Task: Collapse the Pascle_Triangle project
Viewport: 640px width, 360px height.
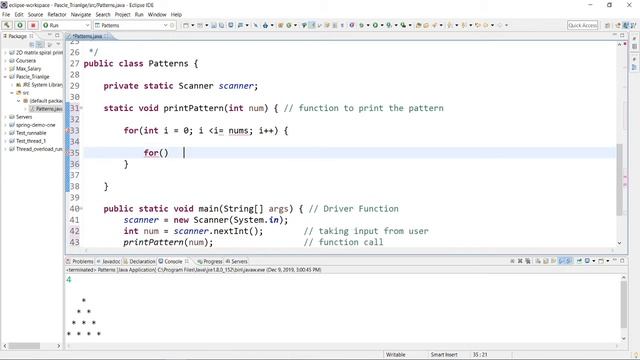Action: pyautogui.click(x=5, y=77)
